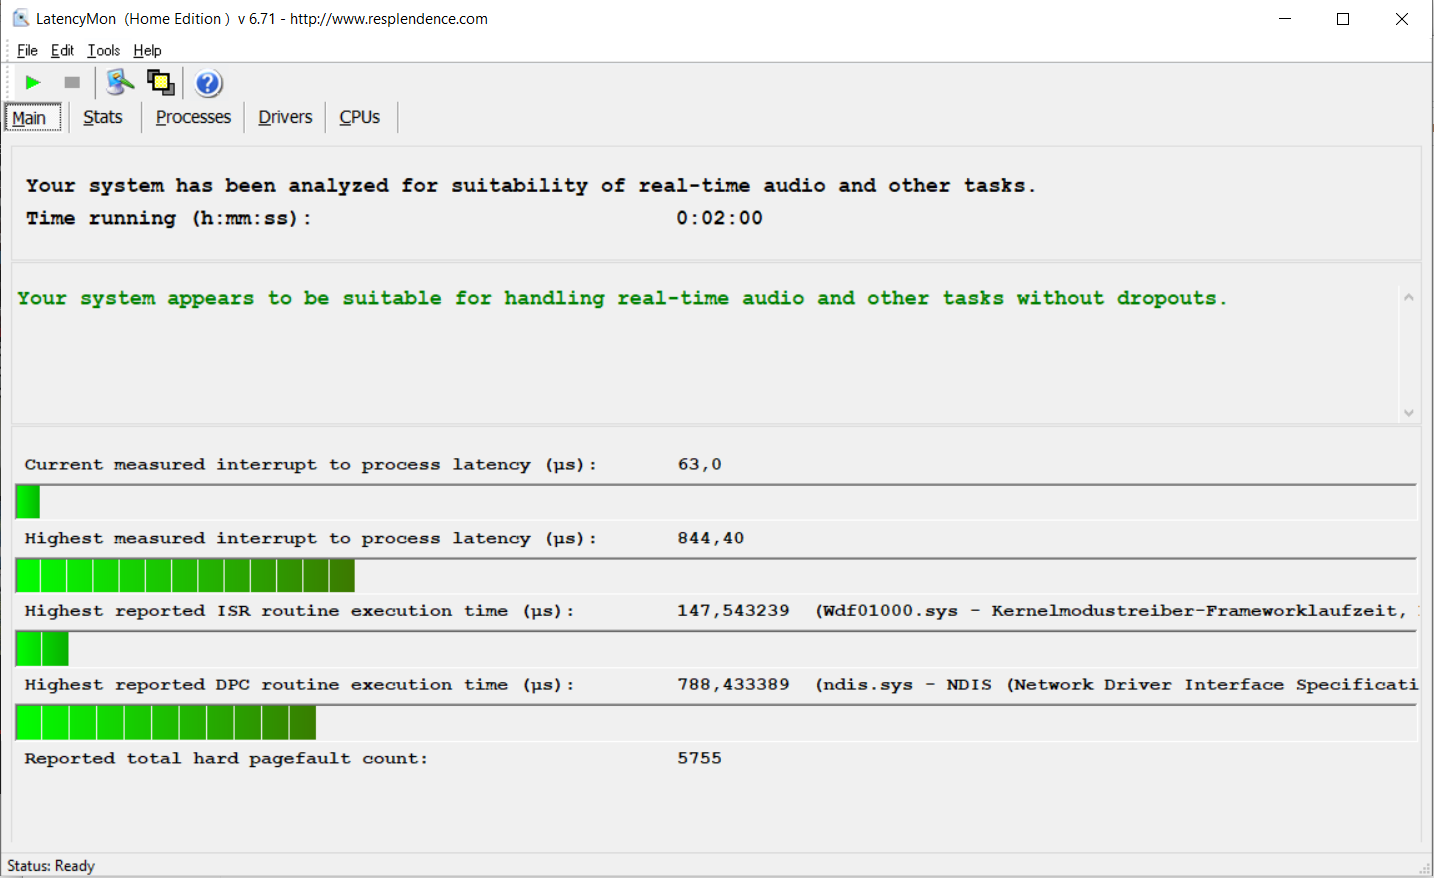The image size is (1434, 878).
Task: Maximize the LatencyMon window
Action: 1343,19
